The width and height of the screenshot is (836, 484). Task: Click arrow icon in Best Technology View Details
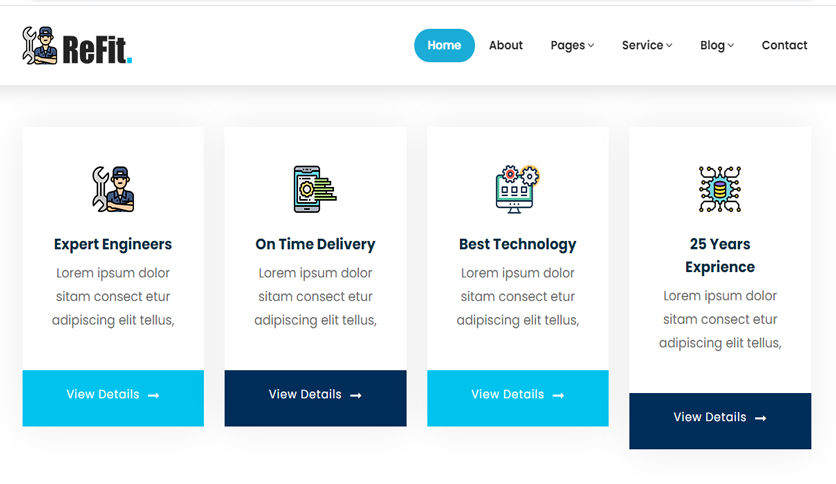pyautogui.click(x=558, y=396)
